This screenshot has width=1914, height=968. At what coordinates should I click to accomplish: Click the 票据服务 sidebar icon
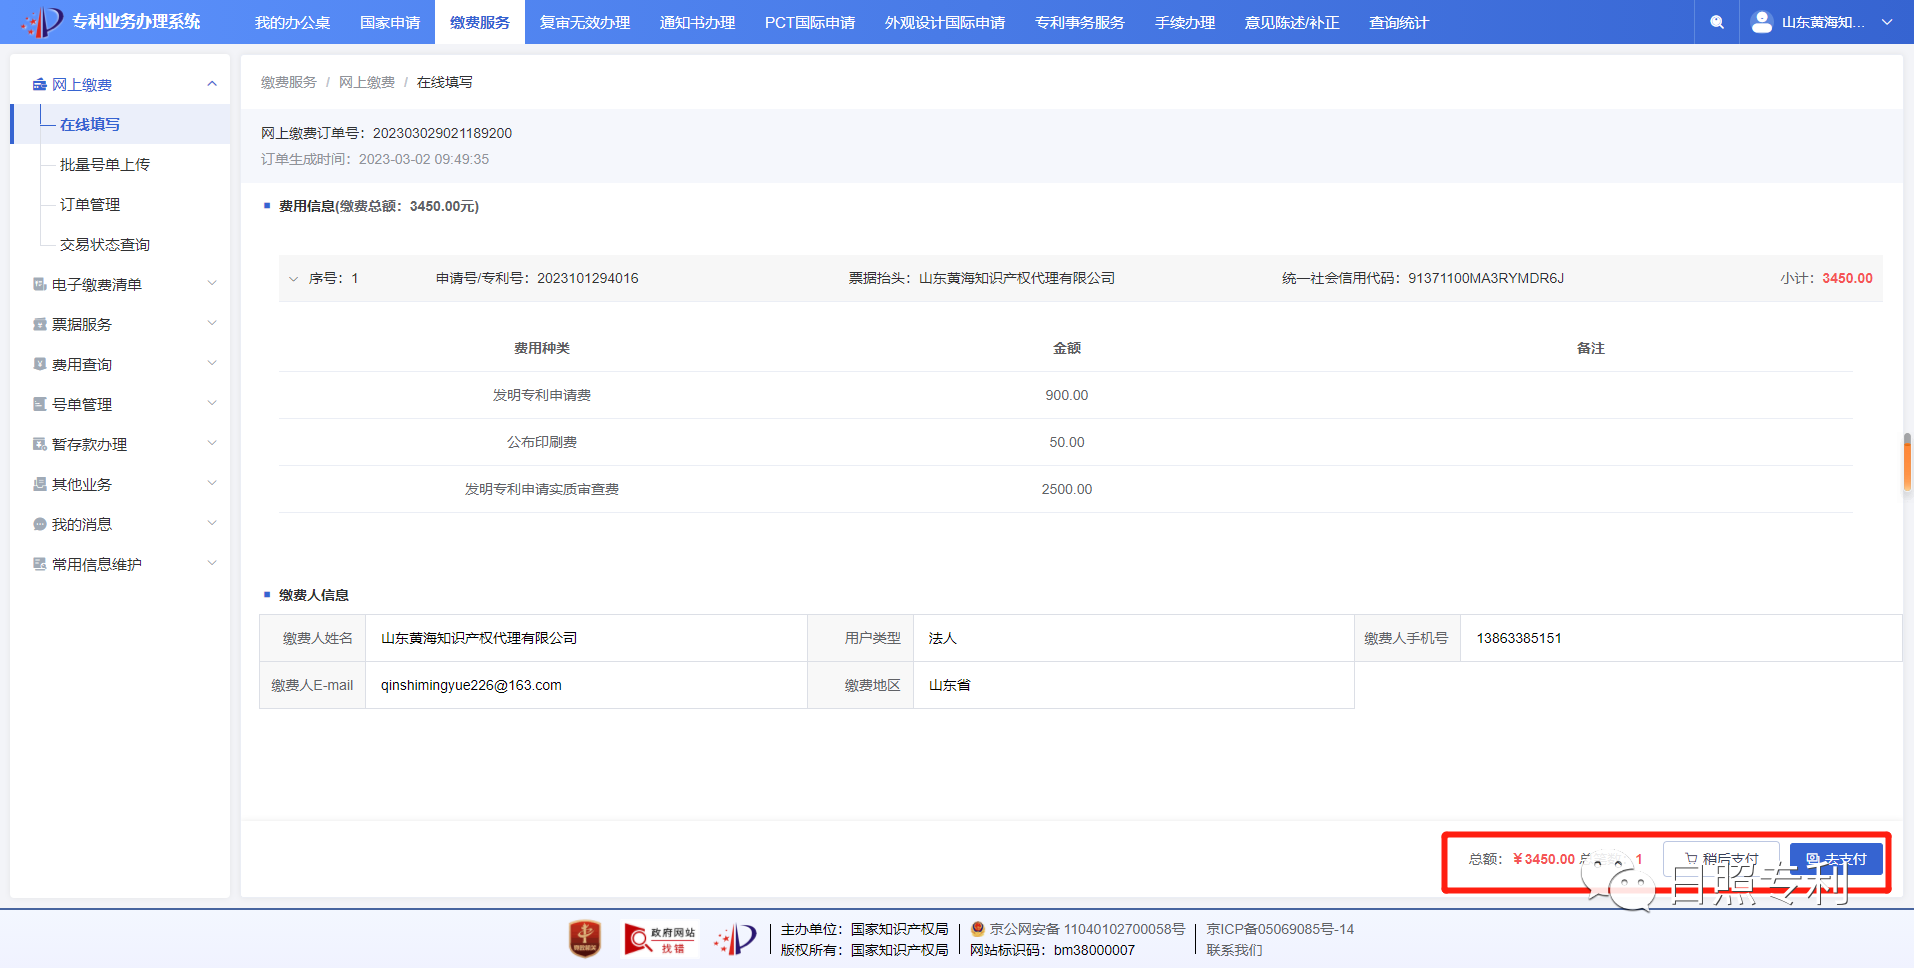pyautogui.click(x=40, y=324)
